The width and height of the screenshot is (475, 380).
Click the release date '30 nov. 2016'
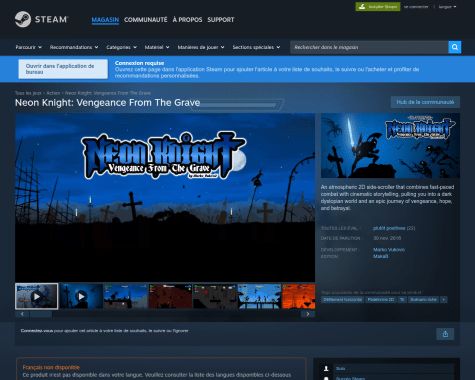[x=387, y=238]
